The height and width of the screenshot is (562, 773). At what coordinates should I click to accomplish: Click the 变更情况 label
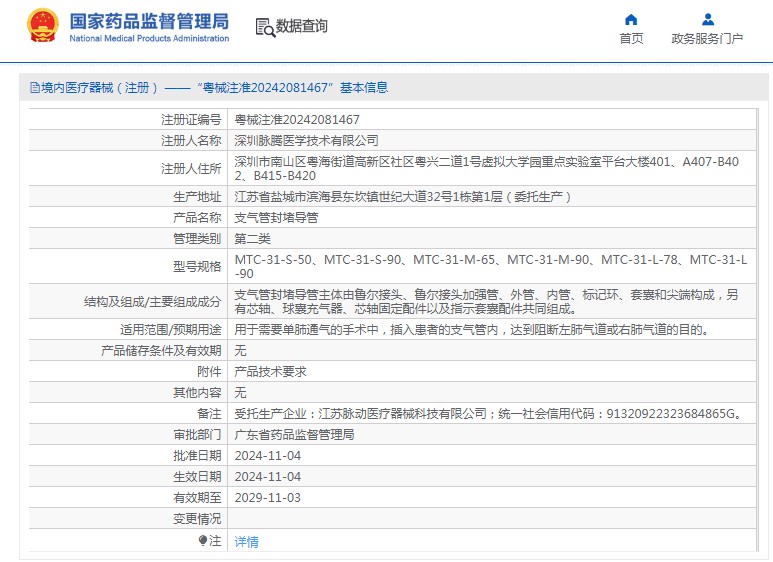[x=197, y=519]
